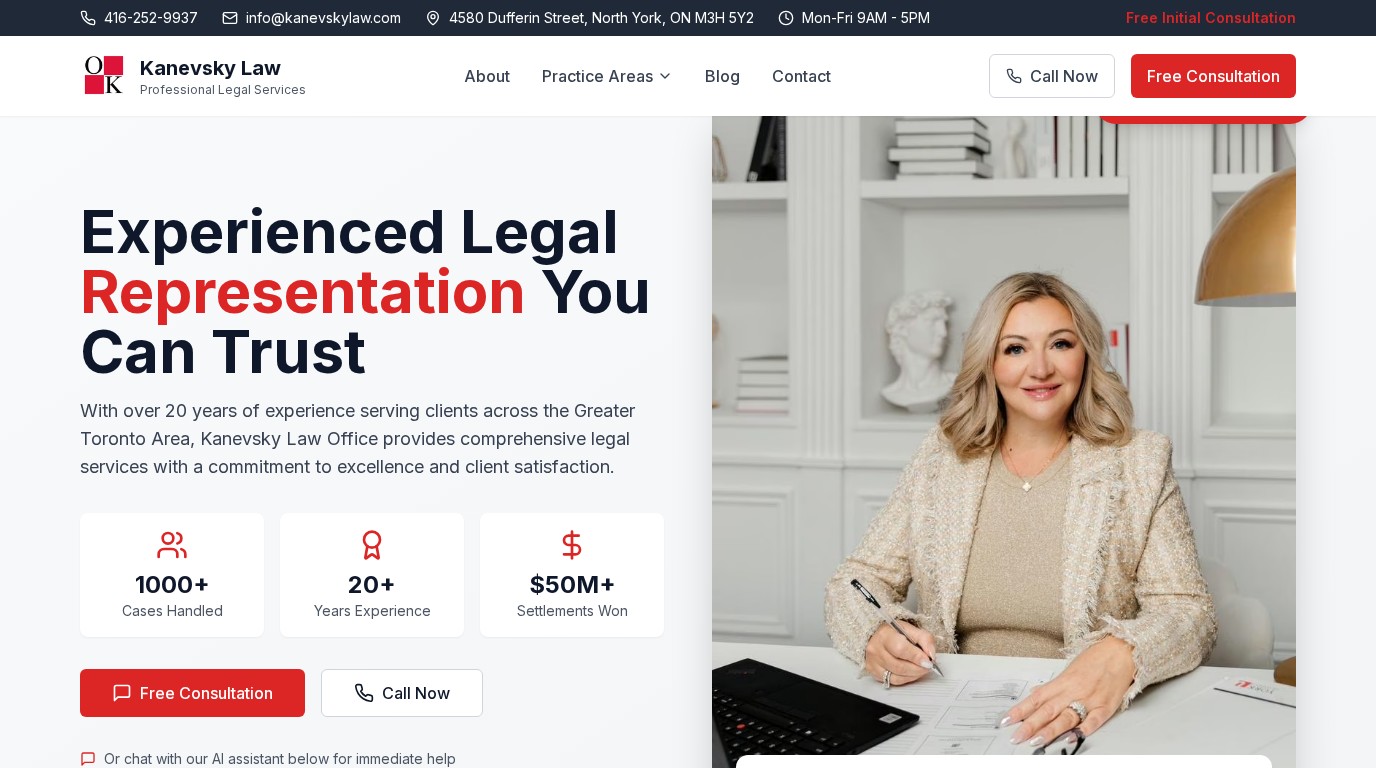Click the award ribbon icon above Years Experience
The image size is (1376, 768).
(372, 545)
